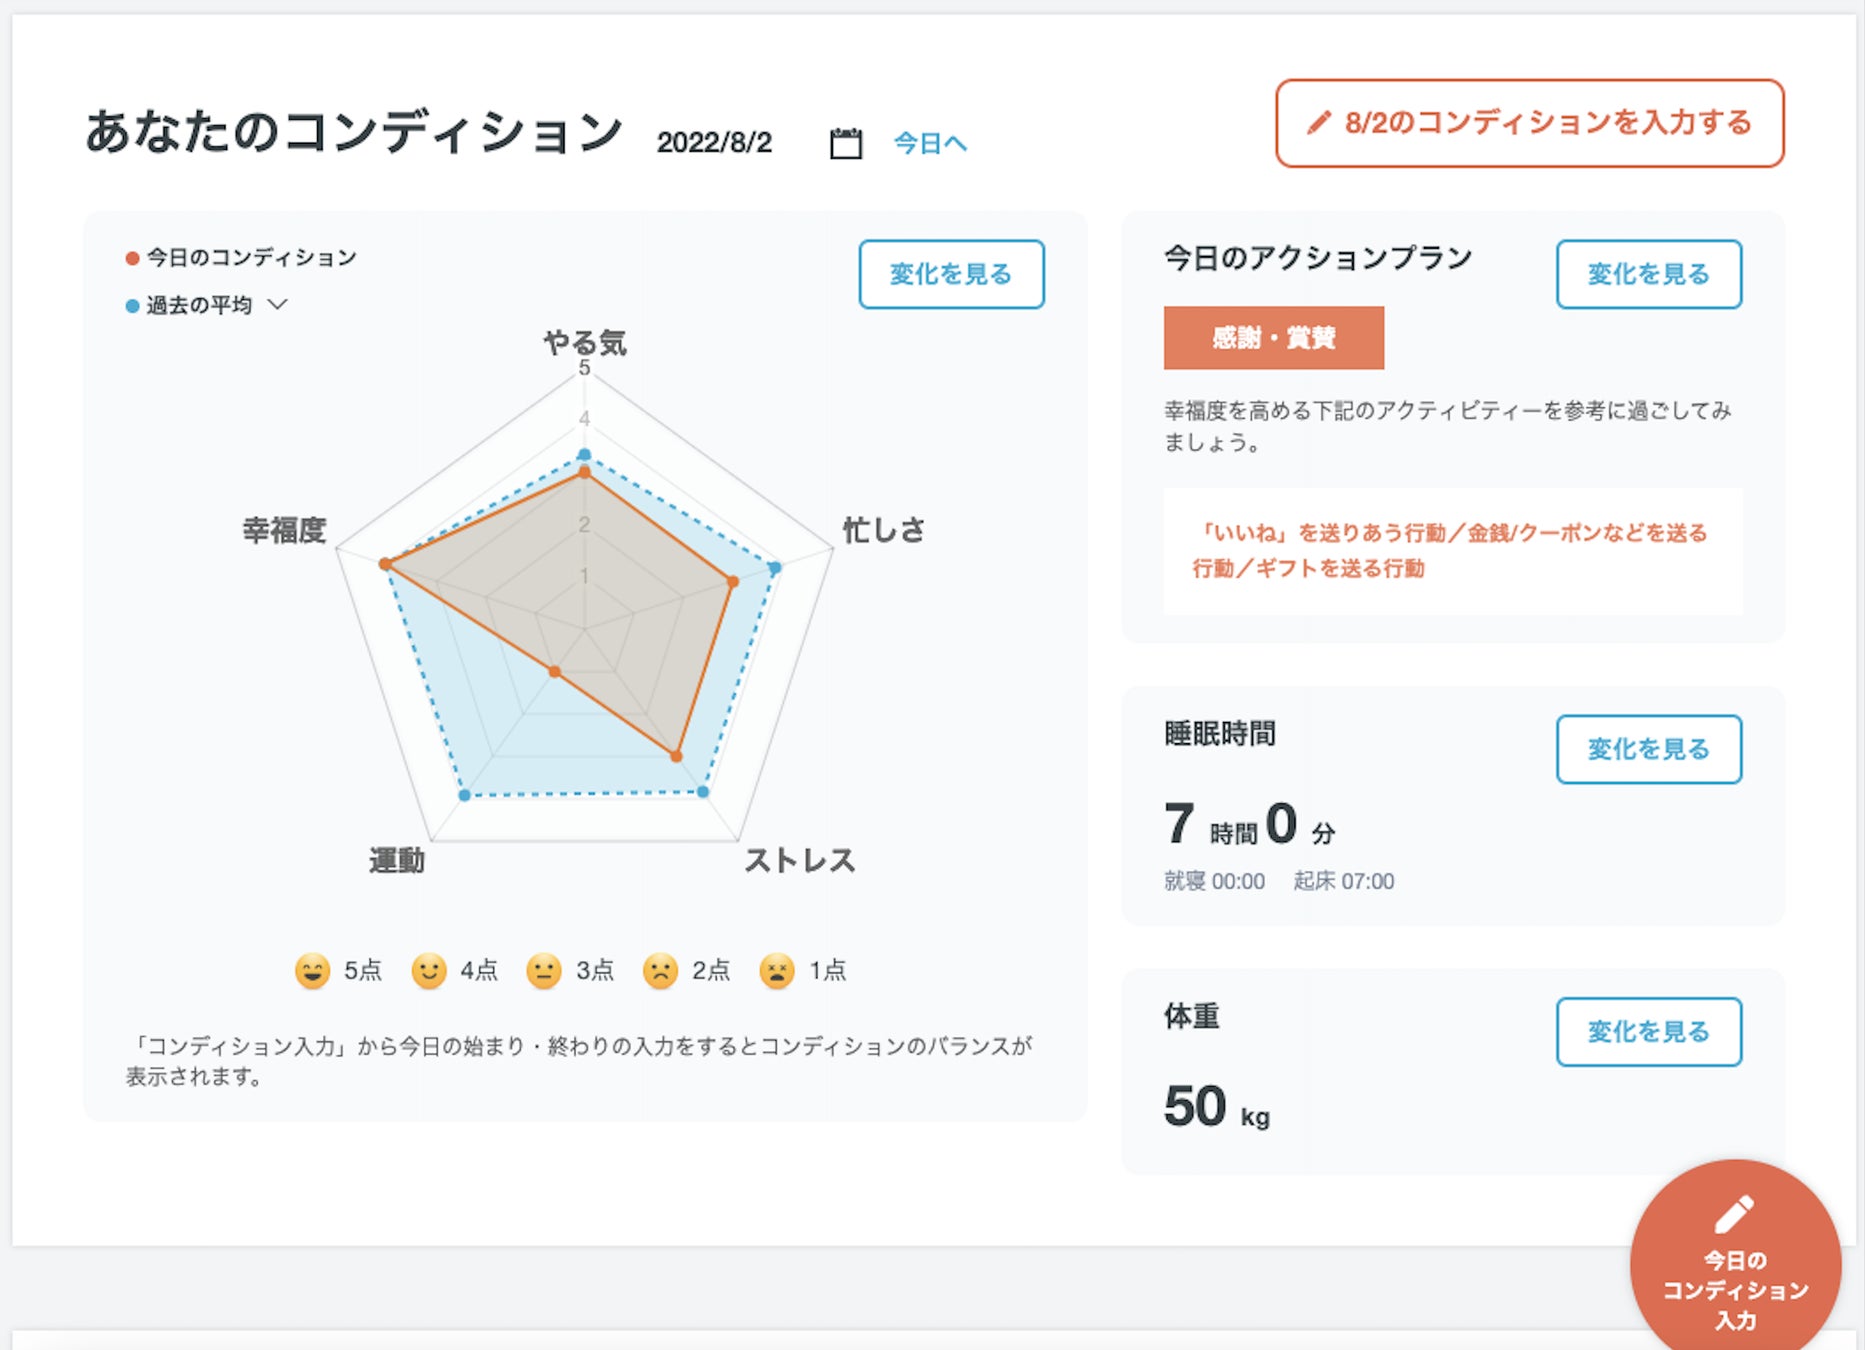Image resolution: width=1865 pixels, height=1350 pixels.
Task: Click the 4点 smiling emoji icon
Action: [x=428, y=971]
